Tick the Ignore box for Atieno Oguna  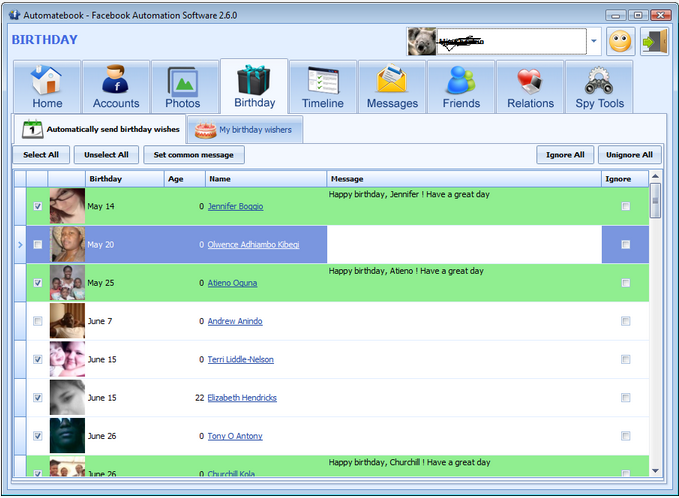point(625,283)
